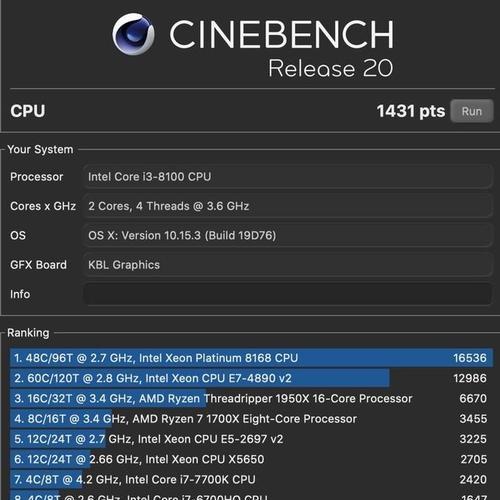Select Core i7-6700HQ ranking row
500x500 pixels.
pos(251,496)
